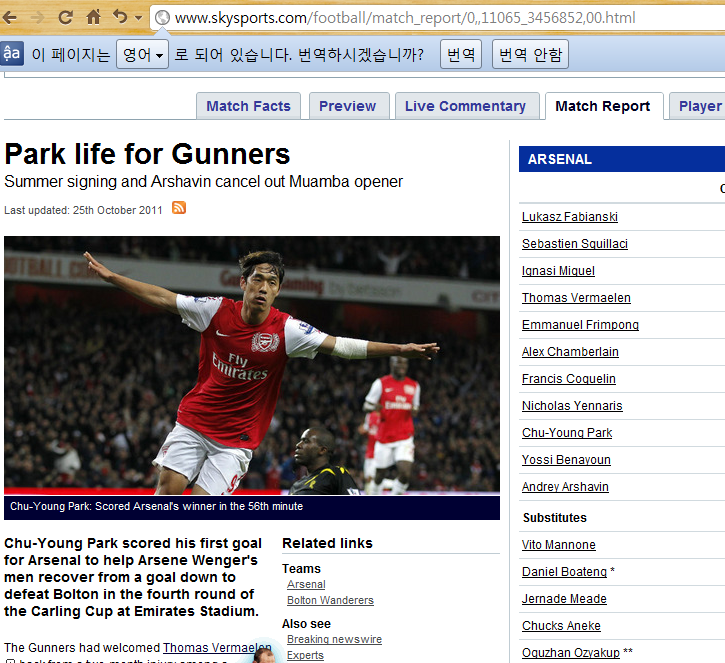Open the Lukasz Fabianski player link
This screenshot has width=725, height=663.
570,217
